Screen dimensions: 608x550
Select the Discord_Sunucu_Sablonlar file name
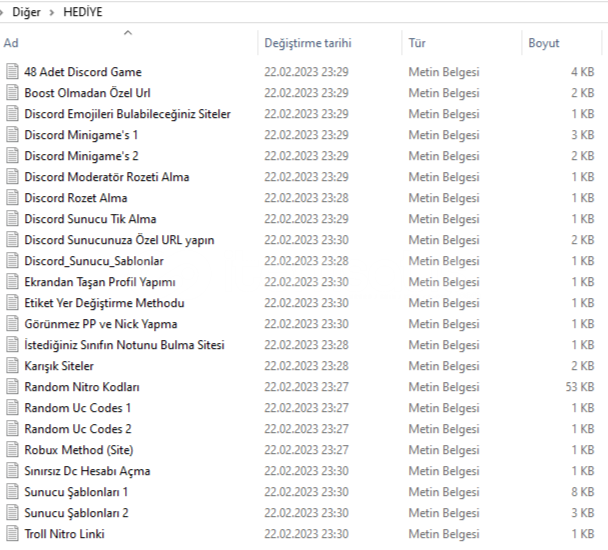click(x=94, y=261)
